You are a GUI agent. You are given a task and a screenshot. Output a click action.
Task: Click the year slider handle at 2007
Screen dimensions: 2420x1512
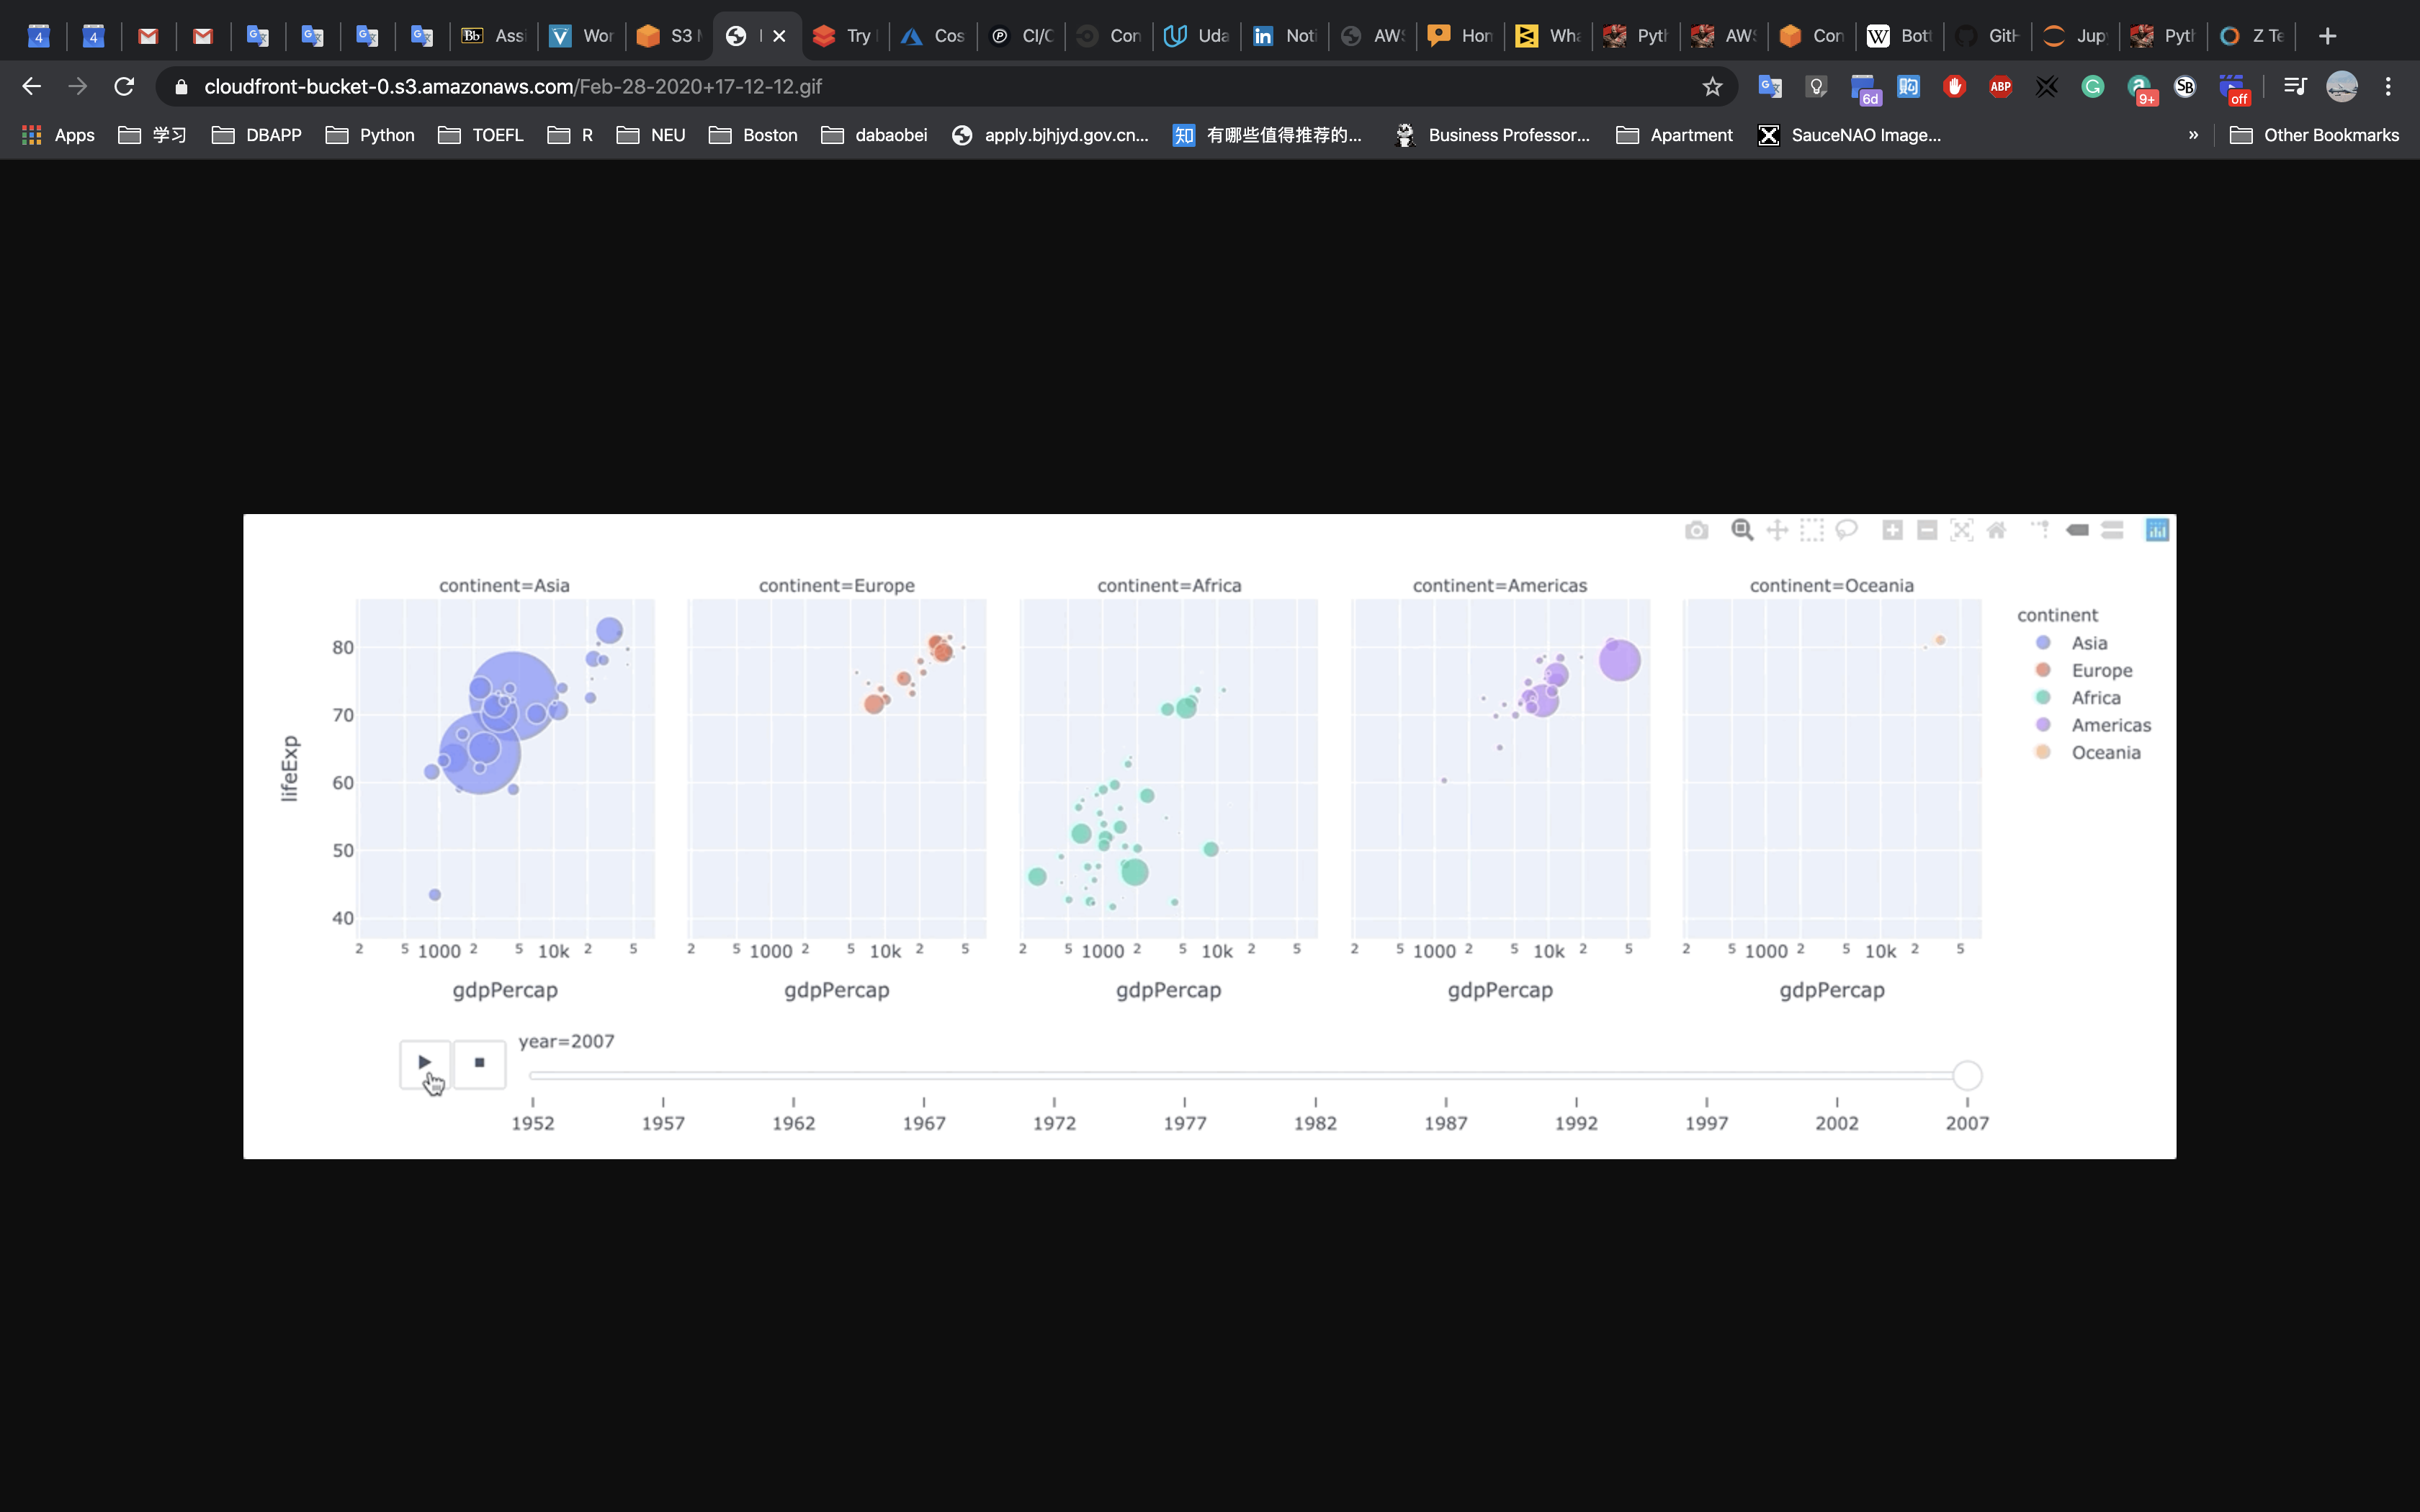pos(1967,1075)
